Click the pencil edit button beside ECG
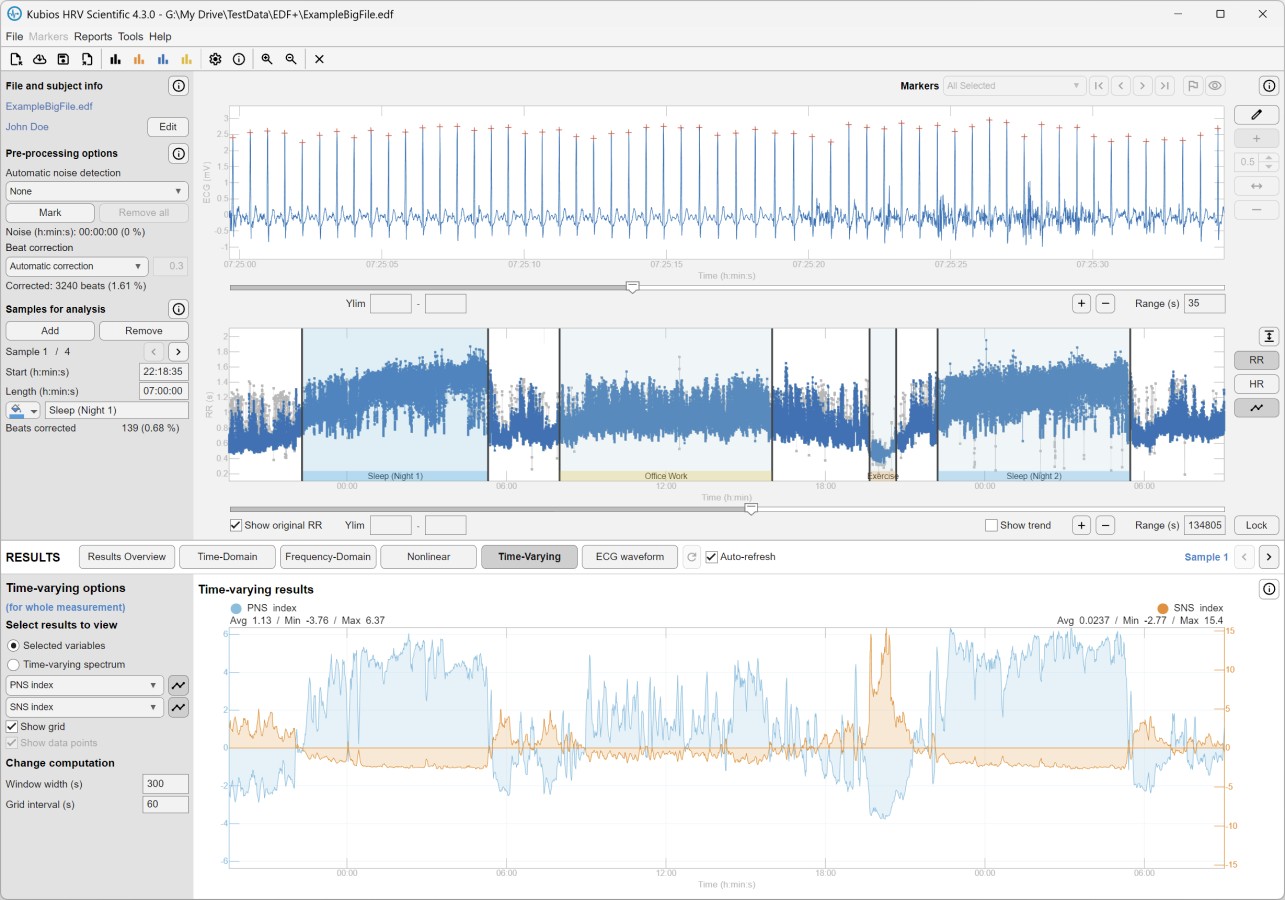The height and width of the screenshot is (900, 1285). [1256, 115]
